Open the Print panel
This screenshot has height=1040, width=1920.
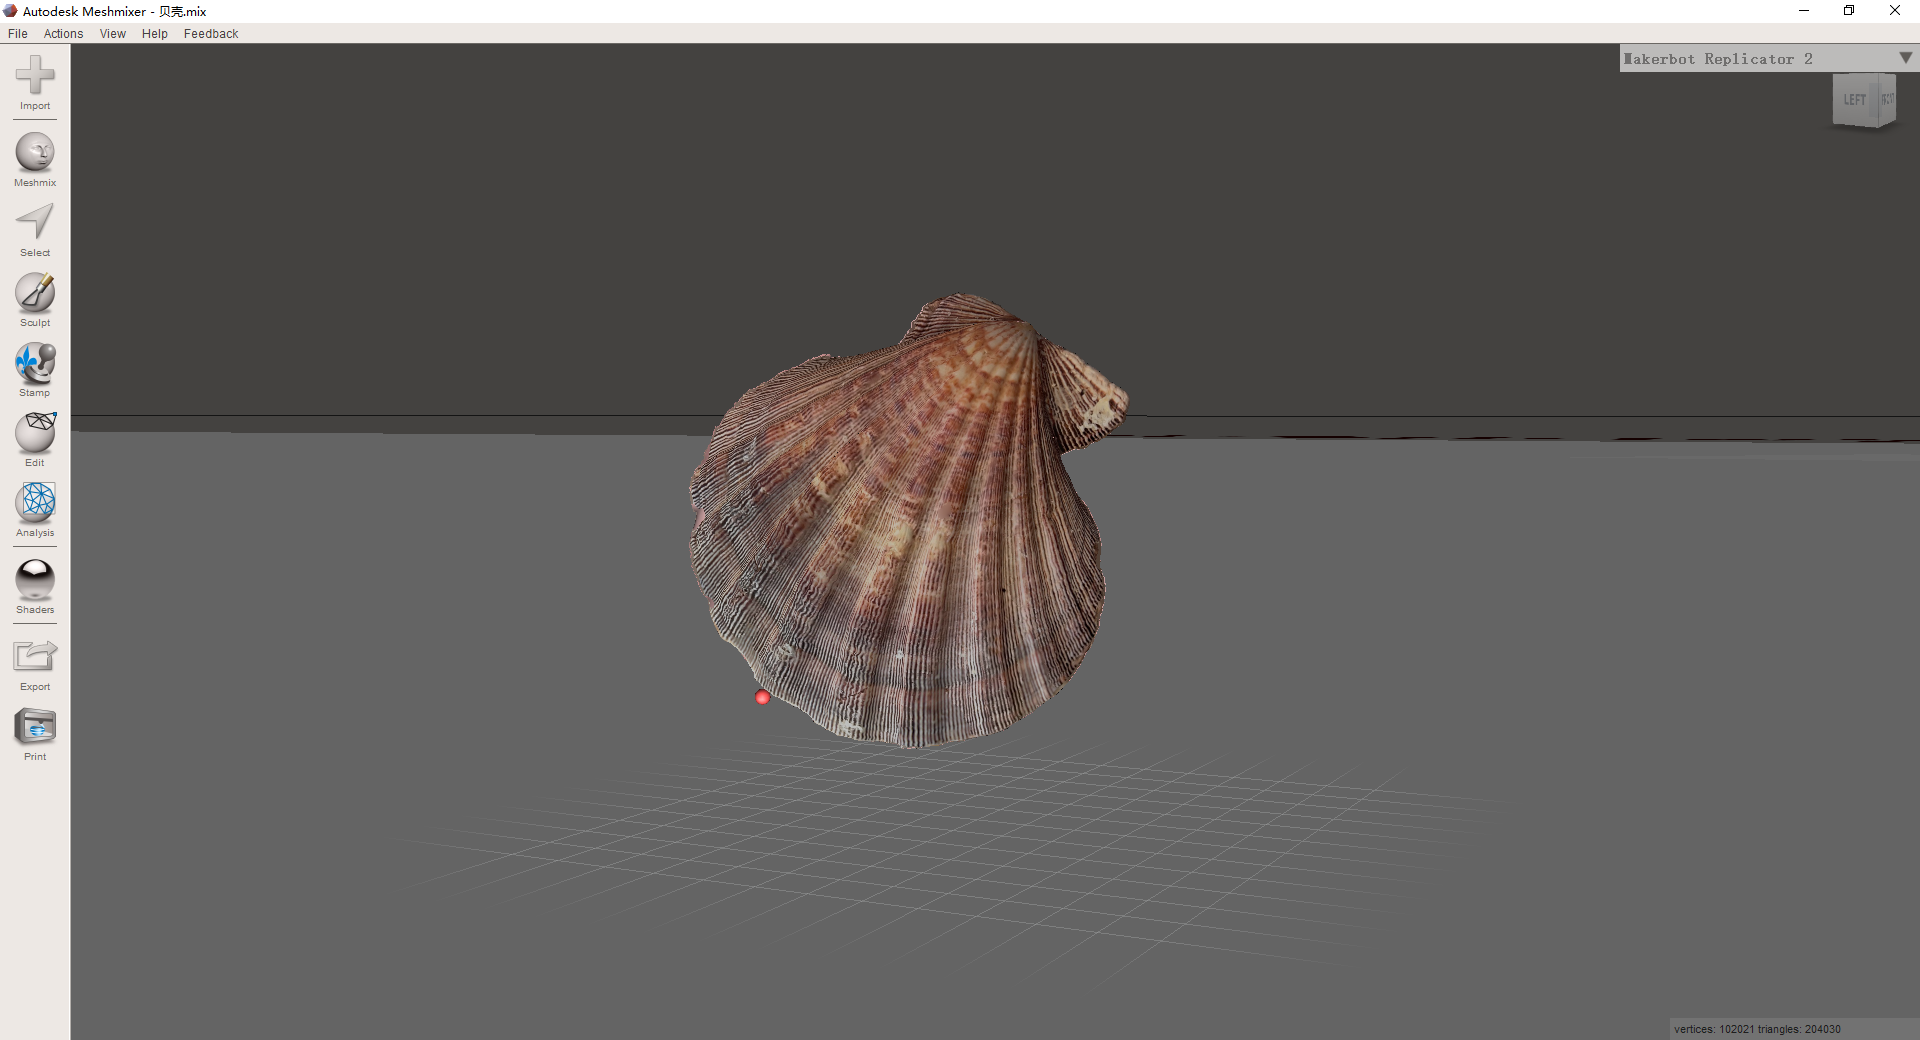[34, 732]
